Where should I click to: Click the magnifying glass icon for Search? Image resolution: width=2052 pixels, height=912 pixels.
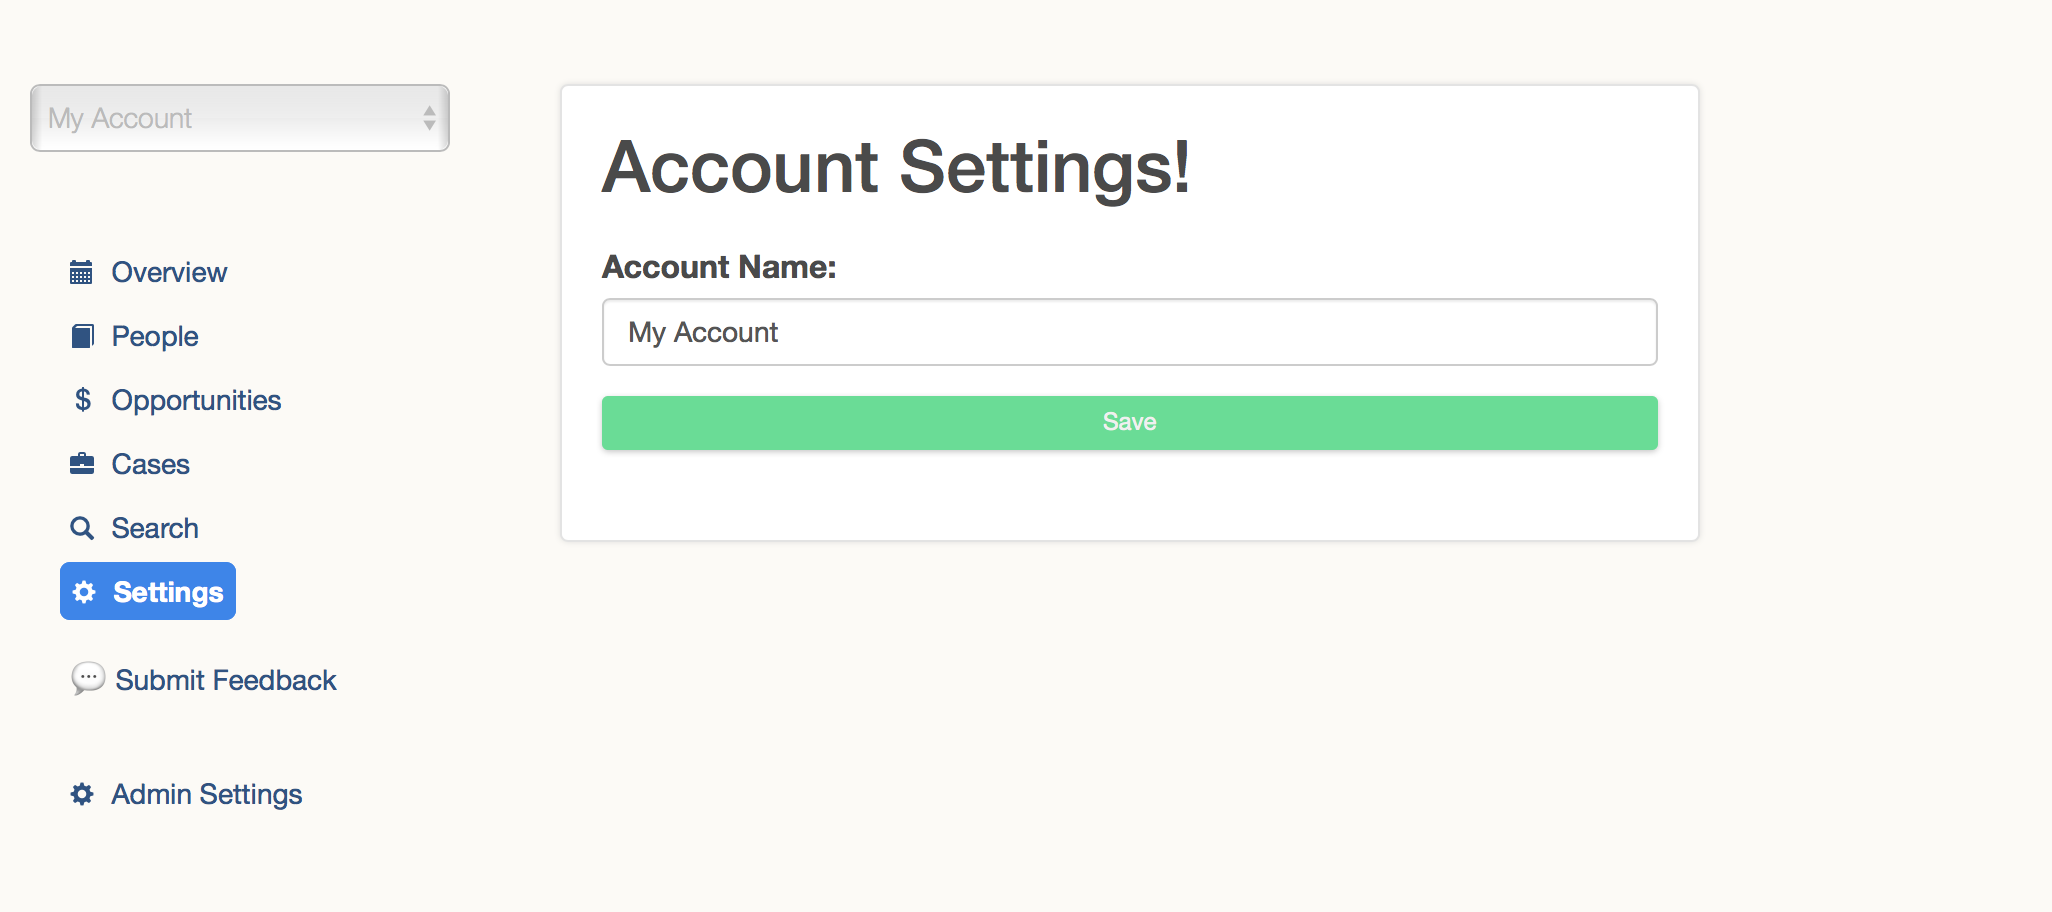(x=83, y=527)
